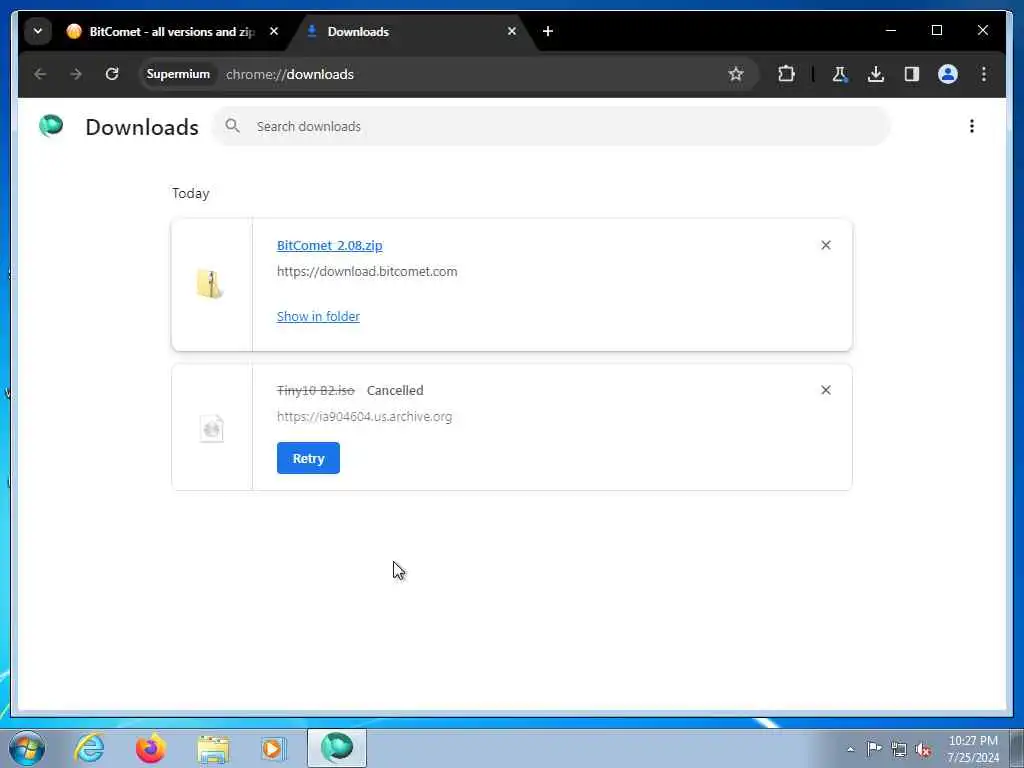Click the search magnifier icon
This screenshot has width=1024, height=768.
[232, 126]
